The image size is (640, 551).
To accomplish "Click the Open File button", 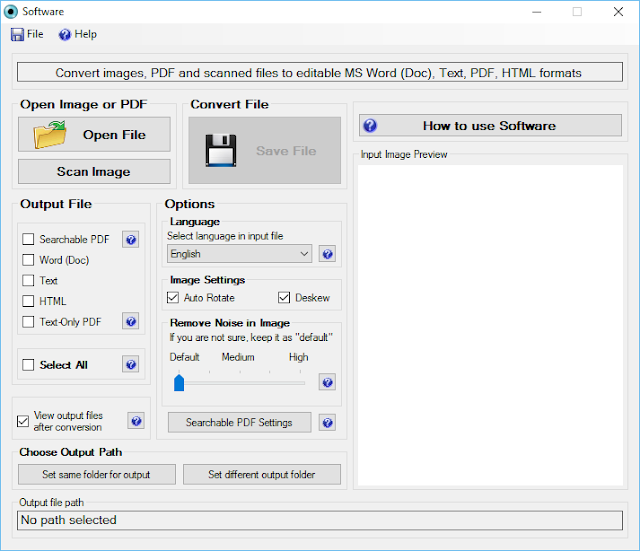I will pos(94,135).
